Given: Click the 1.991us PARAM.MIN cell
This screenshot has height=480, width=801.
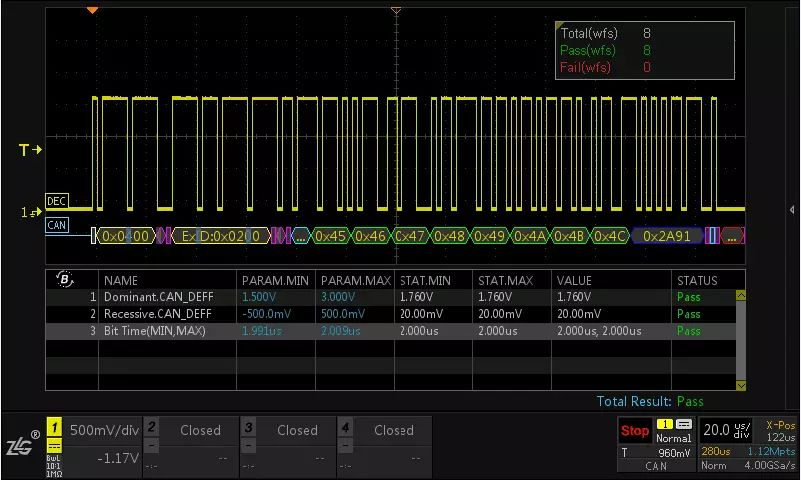Looking at the screenshot, I should [262, 331].
